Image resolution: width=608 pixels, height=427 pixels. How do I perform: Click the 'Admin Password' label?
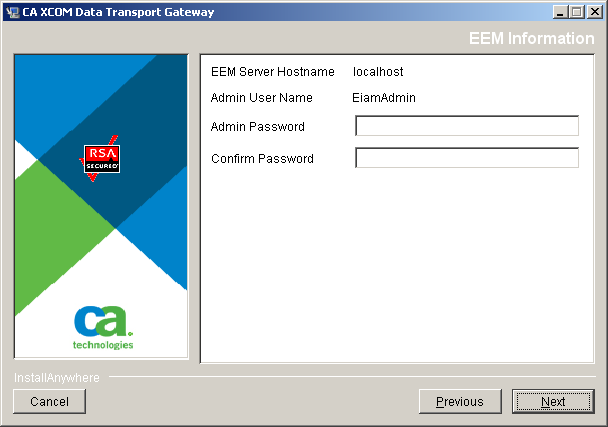258,127
